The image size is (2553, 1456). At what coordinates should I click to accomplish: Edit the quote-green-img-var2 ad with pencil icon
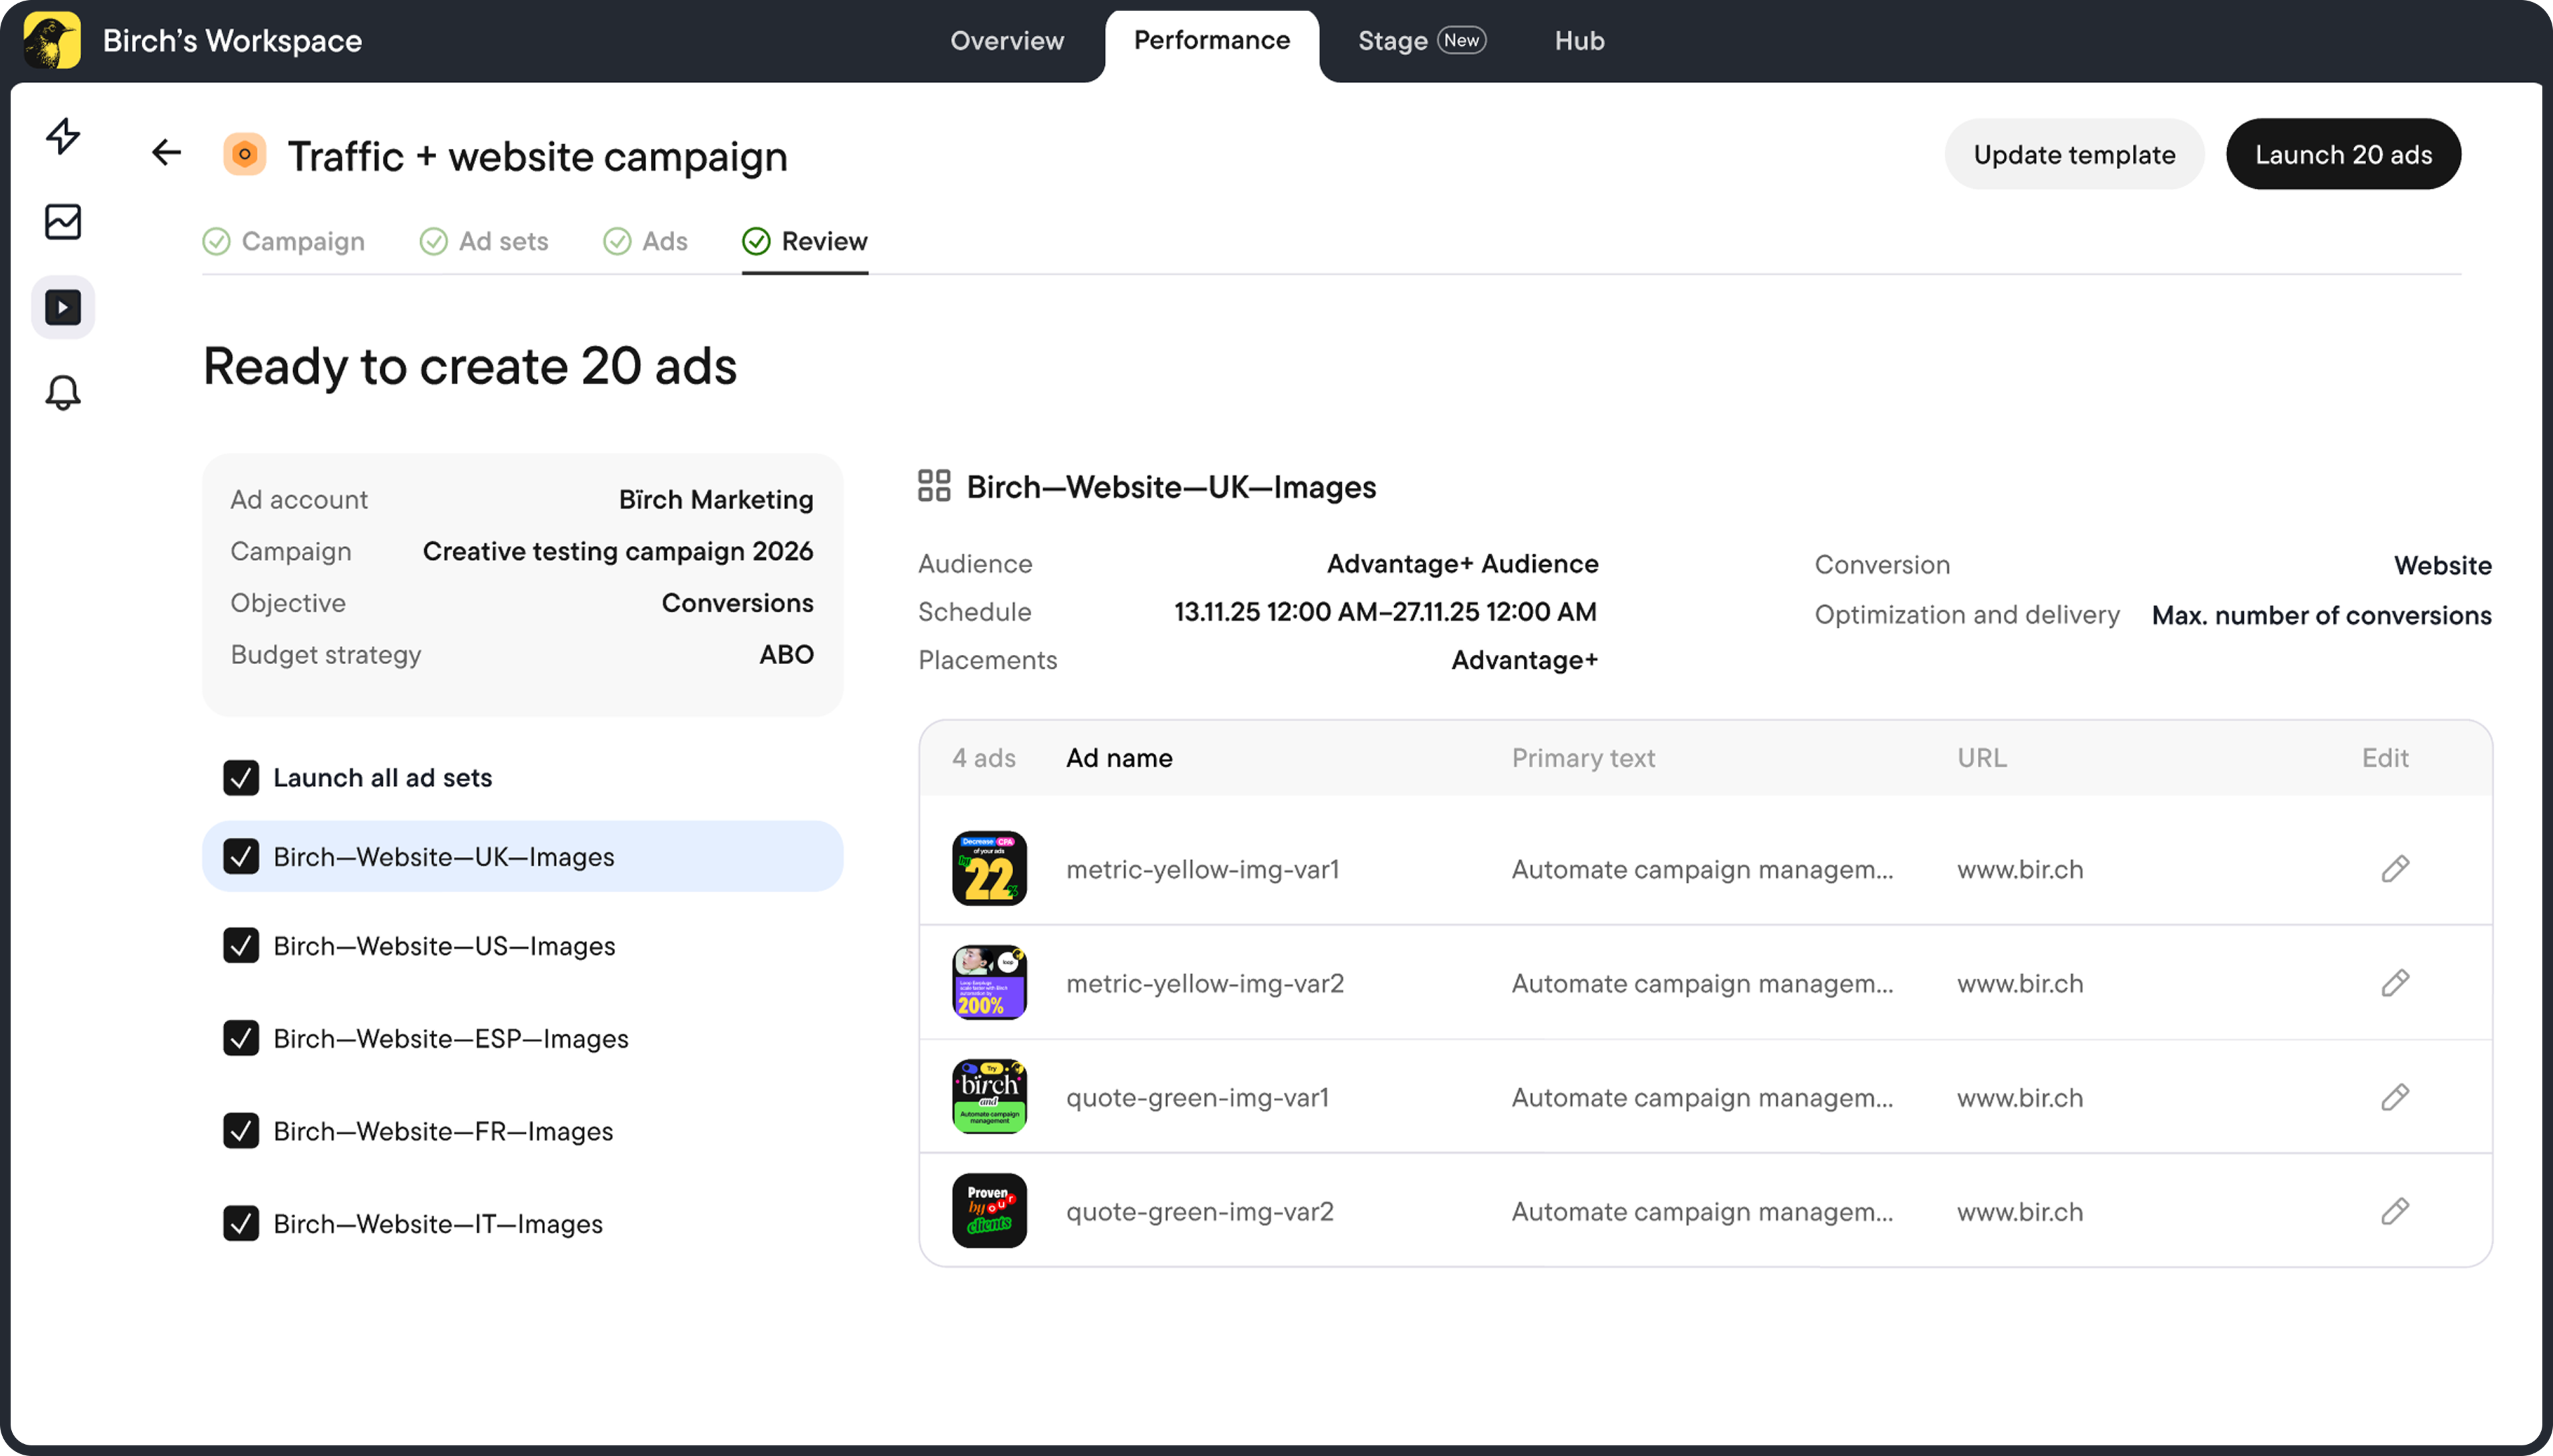[2395, 1211]
